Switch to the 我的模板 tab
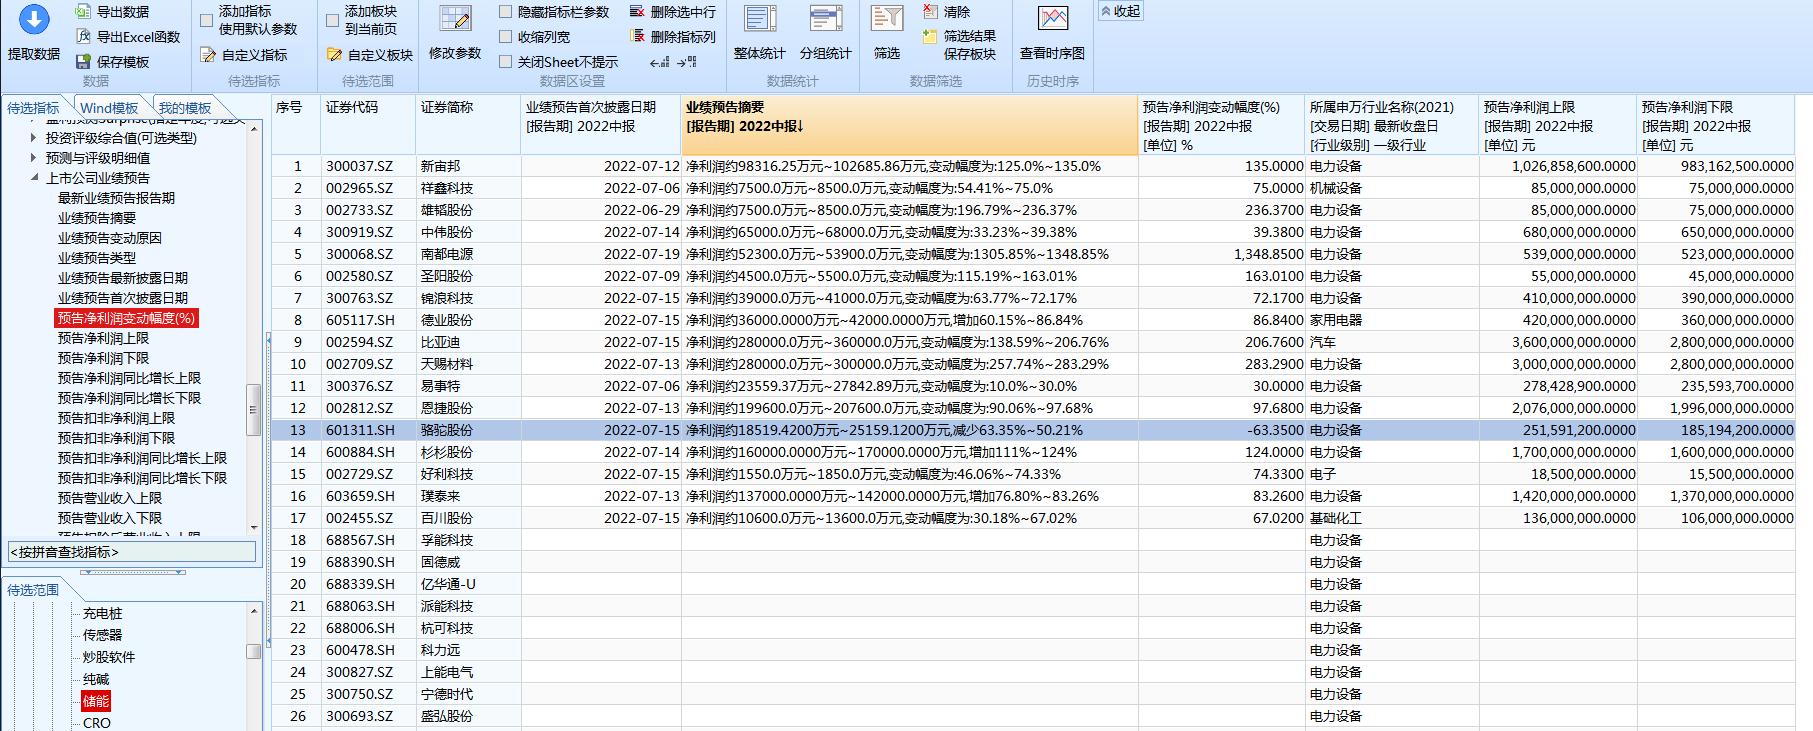The height and width of the screenshot is (731, 1813). 185,108
